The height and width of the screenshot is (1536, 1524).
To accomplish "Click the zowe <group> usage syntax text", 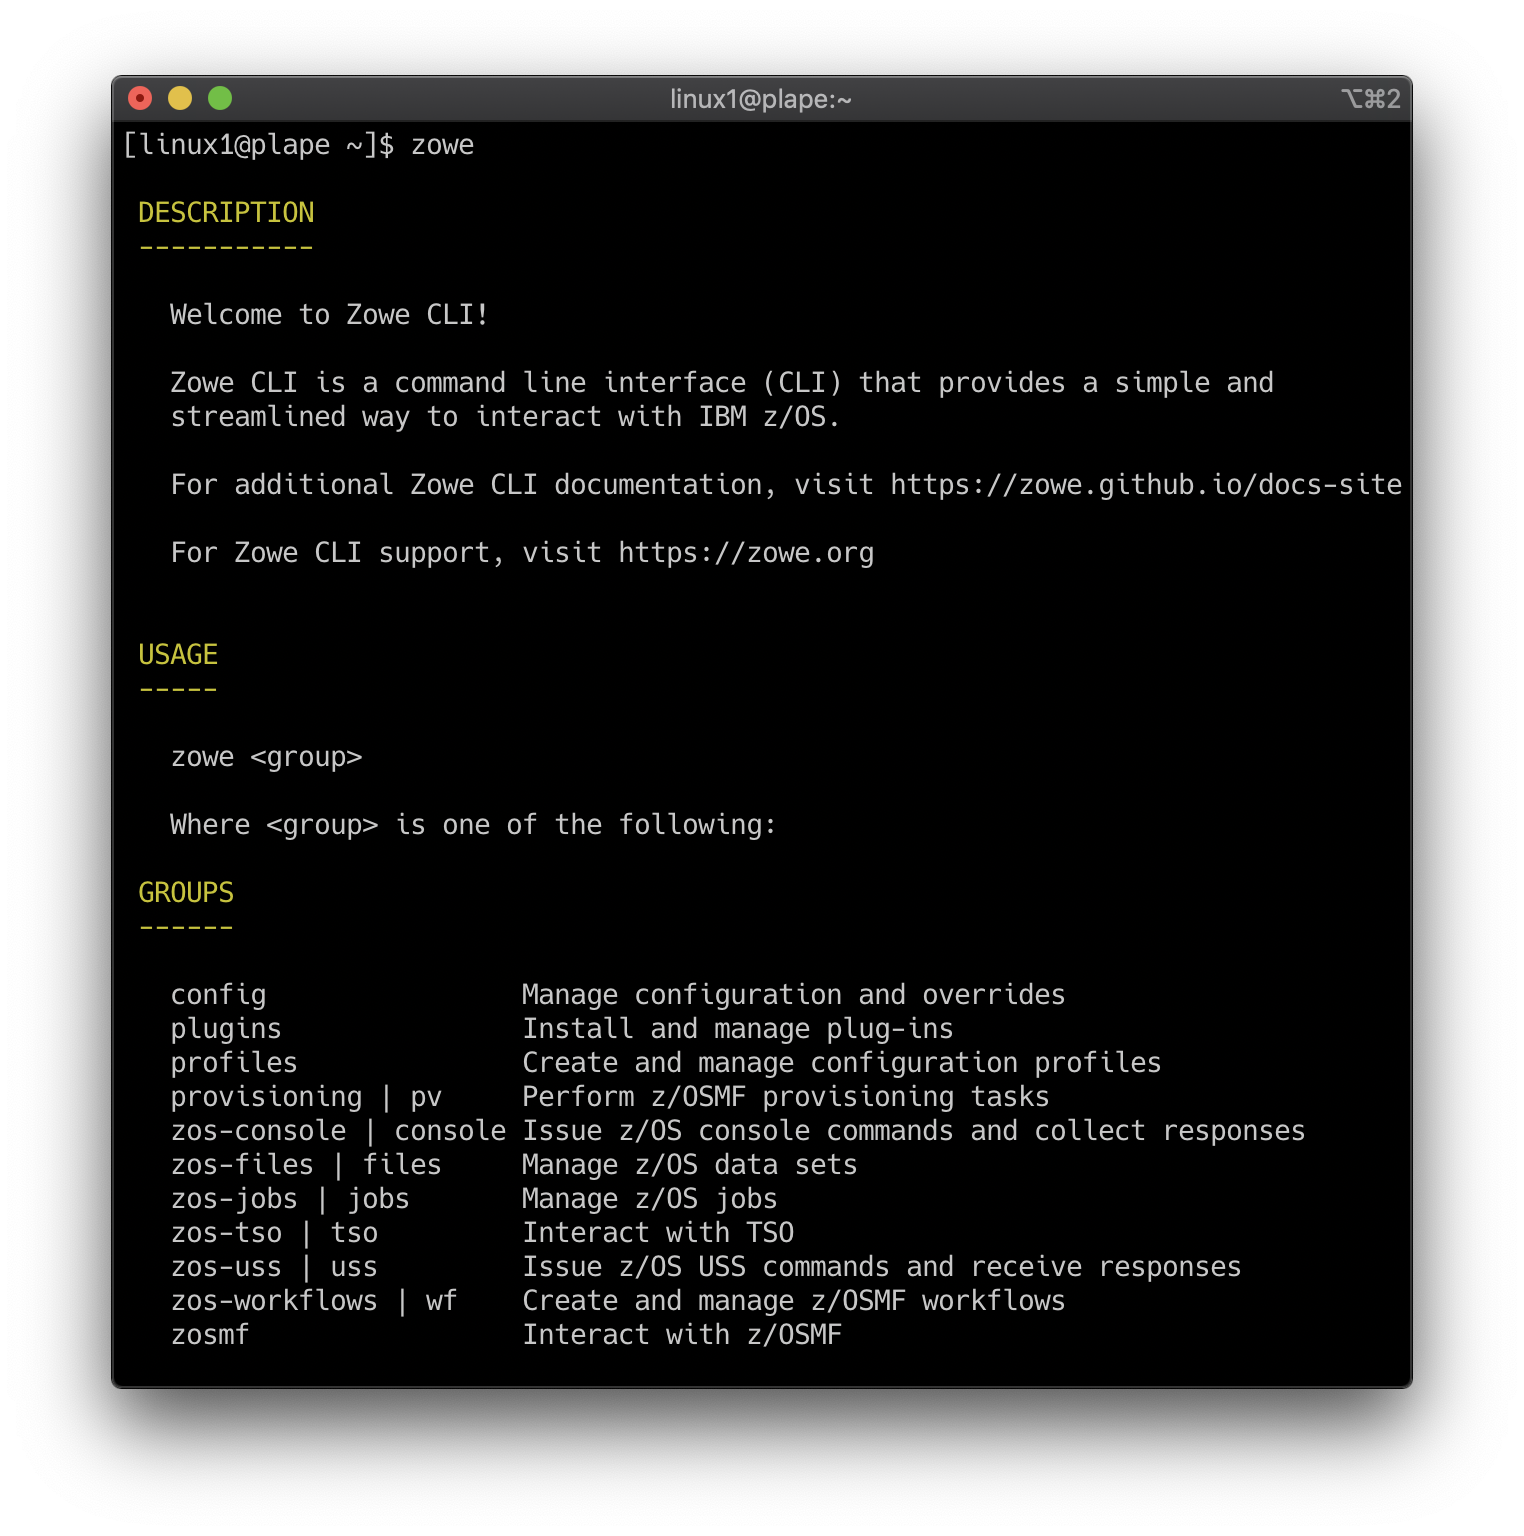I will click(265, 757).
